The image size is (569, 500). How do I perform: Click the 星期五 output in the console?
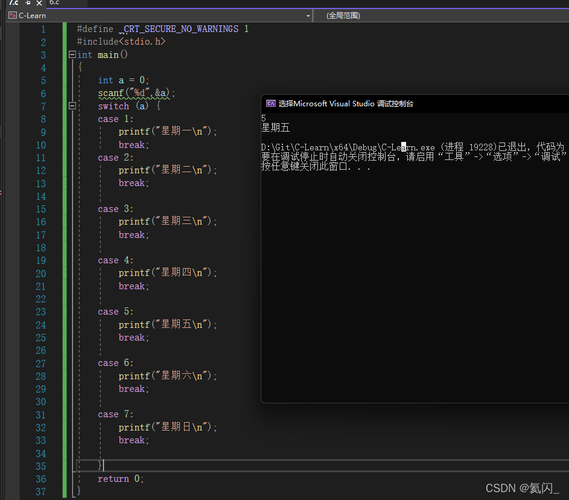(x=275, y=128)
